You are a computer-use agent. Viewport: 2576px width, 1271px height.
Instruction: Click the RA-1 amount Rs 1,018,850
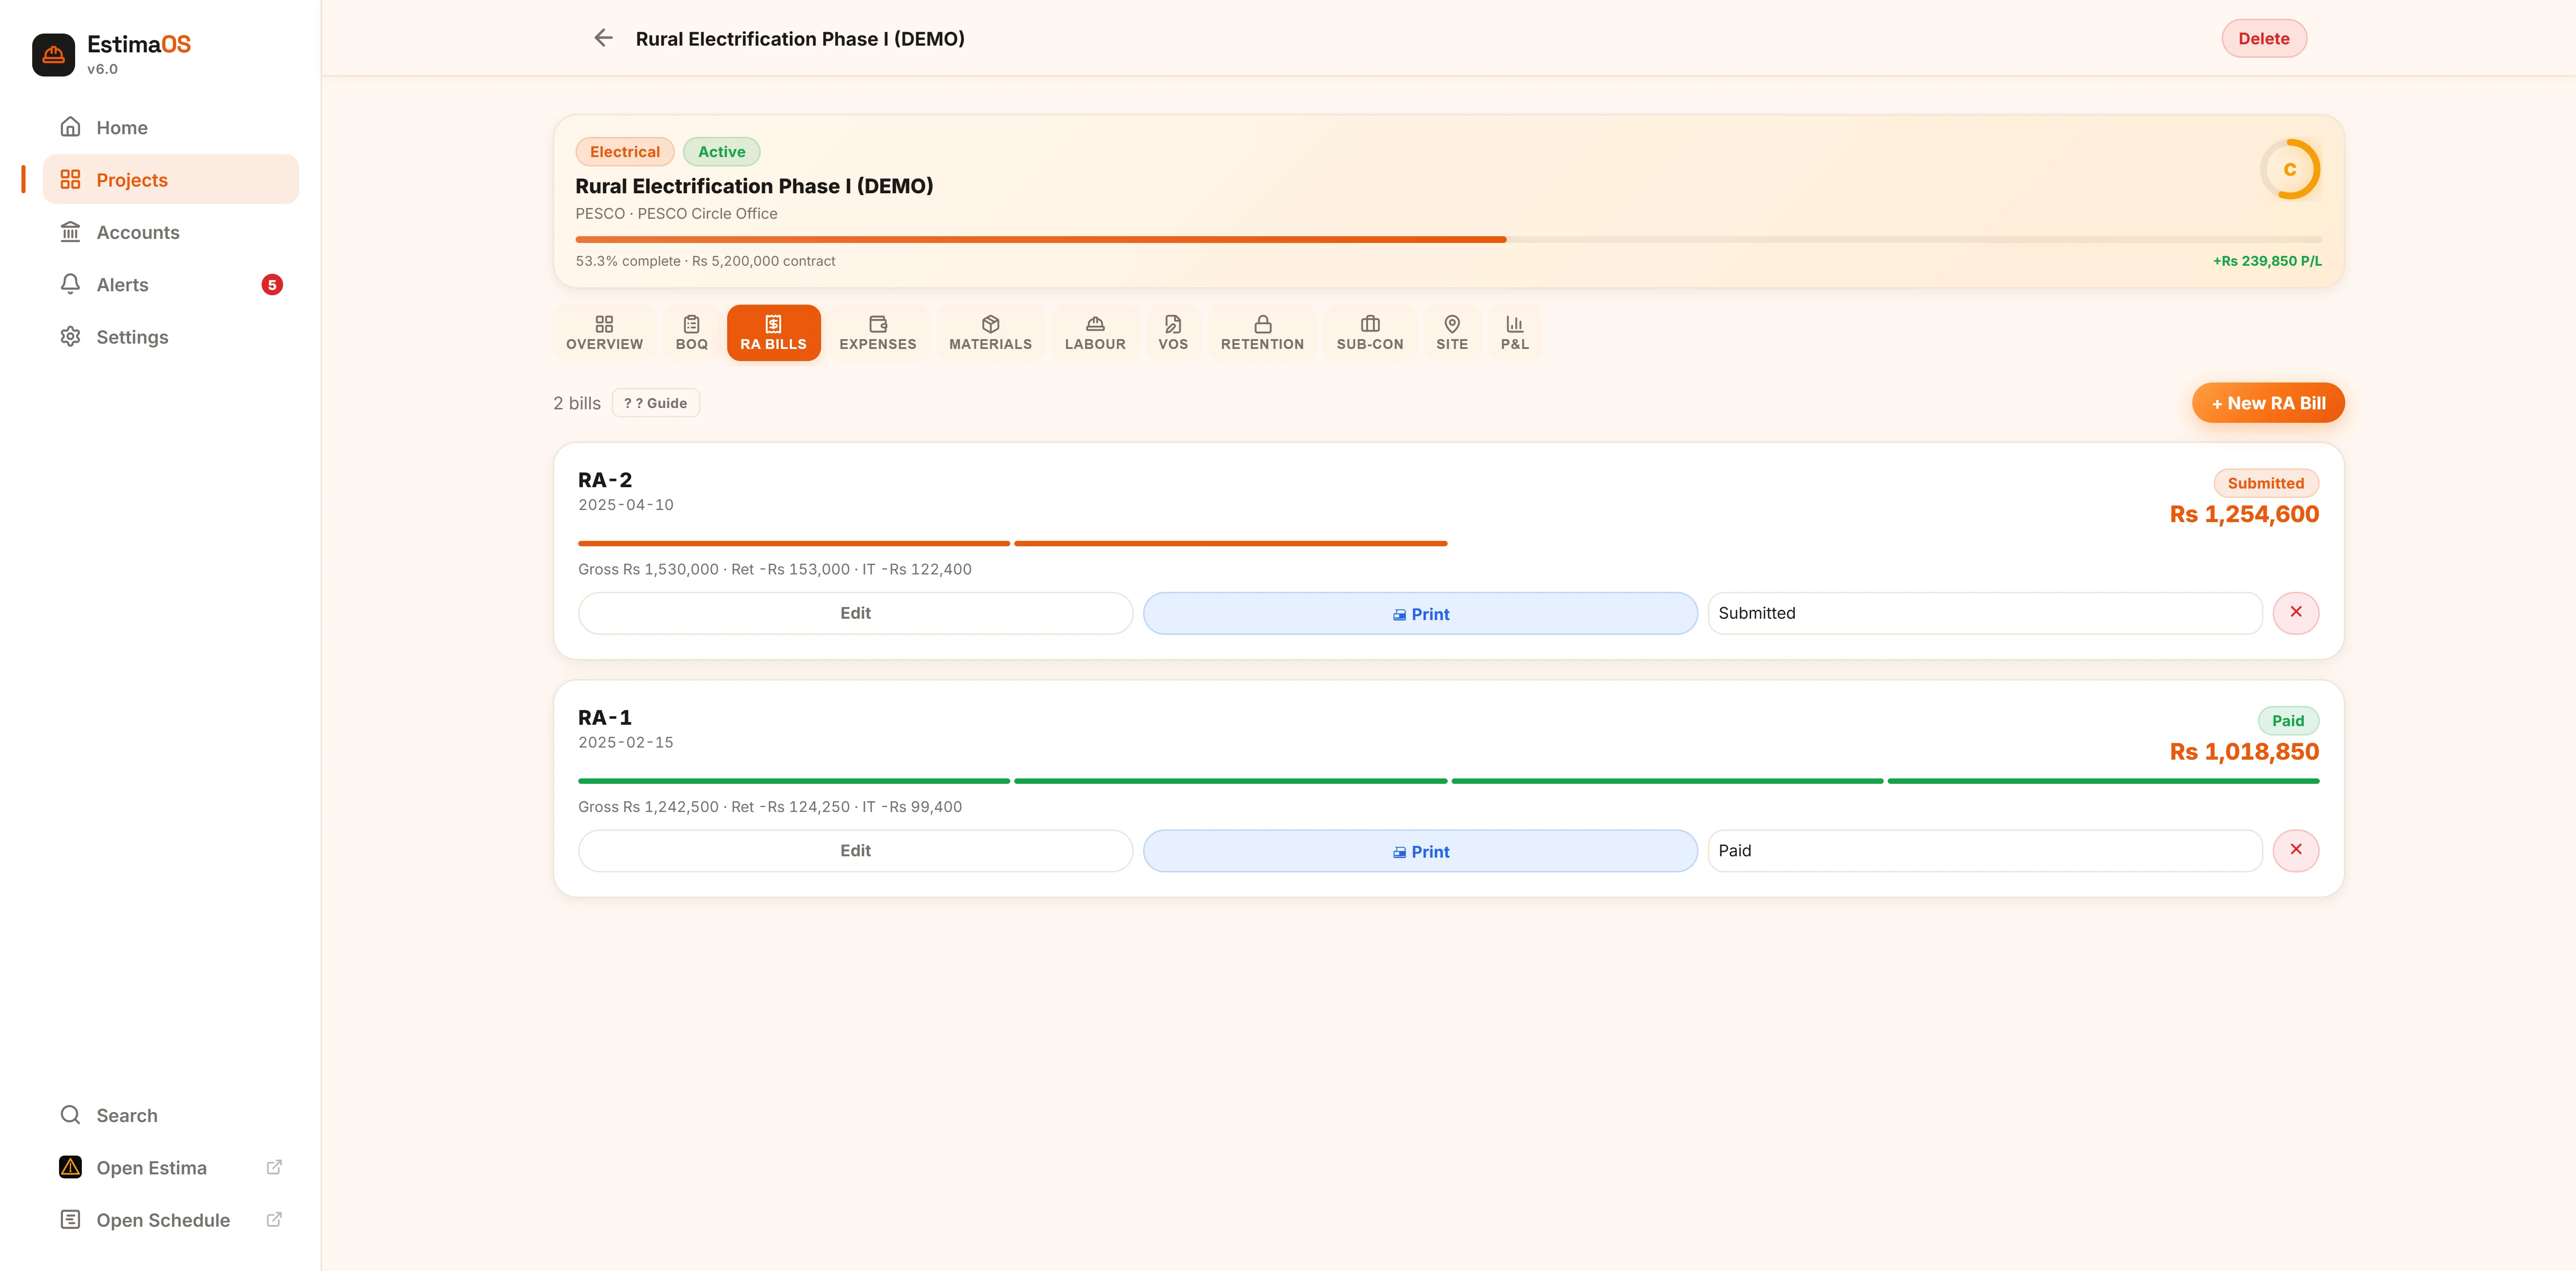(x=2244, y=752)
